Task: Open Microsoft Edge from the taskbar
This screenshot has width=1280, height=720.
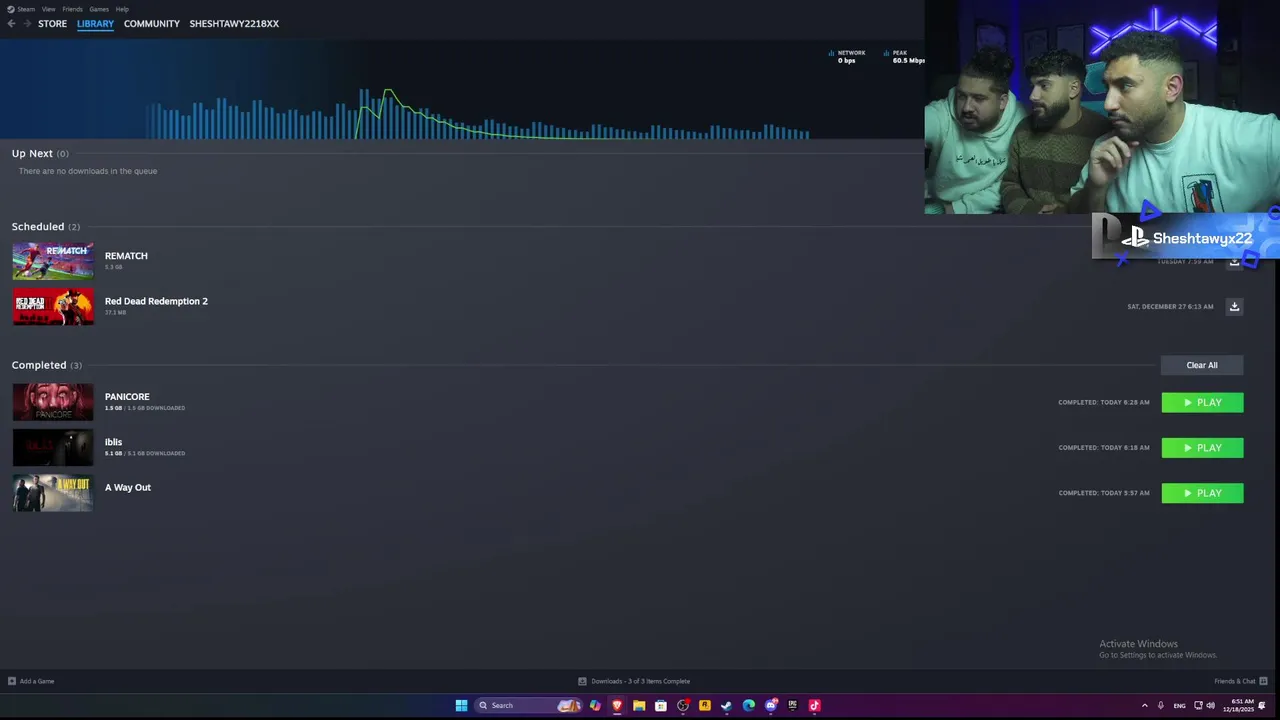Action: [x=749, y=705]
